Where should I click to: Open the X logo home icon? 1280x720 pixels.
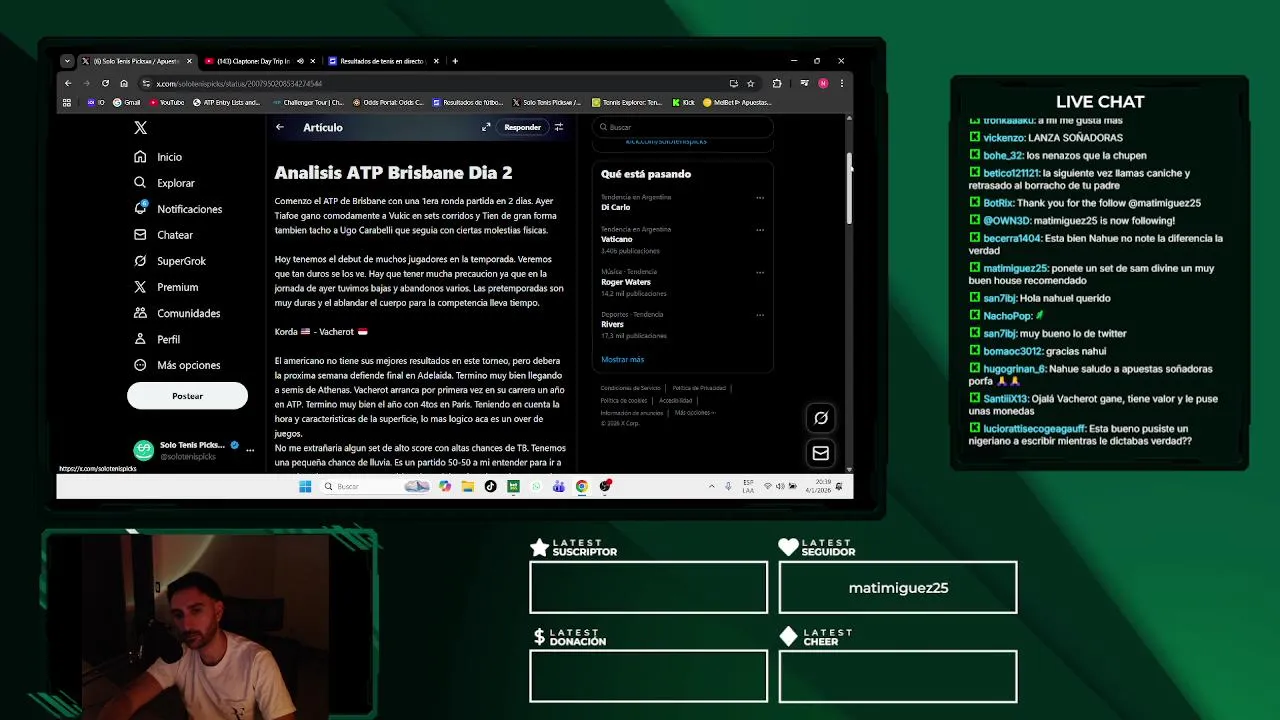tap(140, 128)
